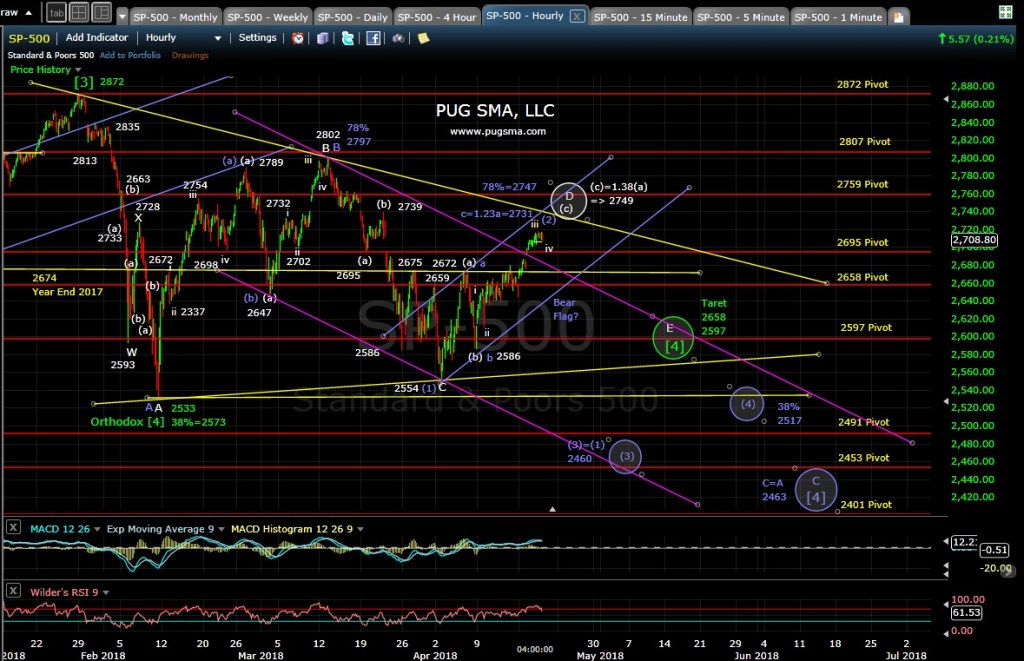This screenshot has width=1024, height=661.
Task: Switch to SP-500 - 4 Hour tab
Action: pyautogui.click(x=437, y=17)
